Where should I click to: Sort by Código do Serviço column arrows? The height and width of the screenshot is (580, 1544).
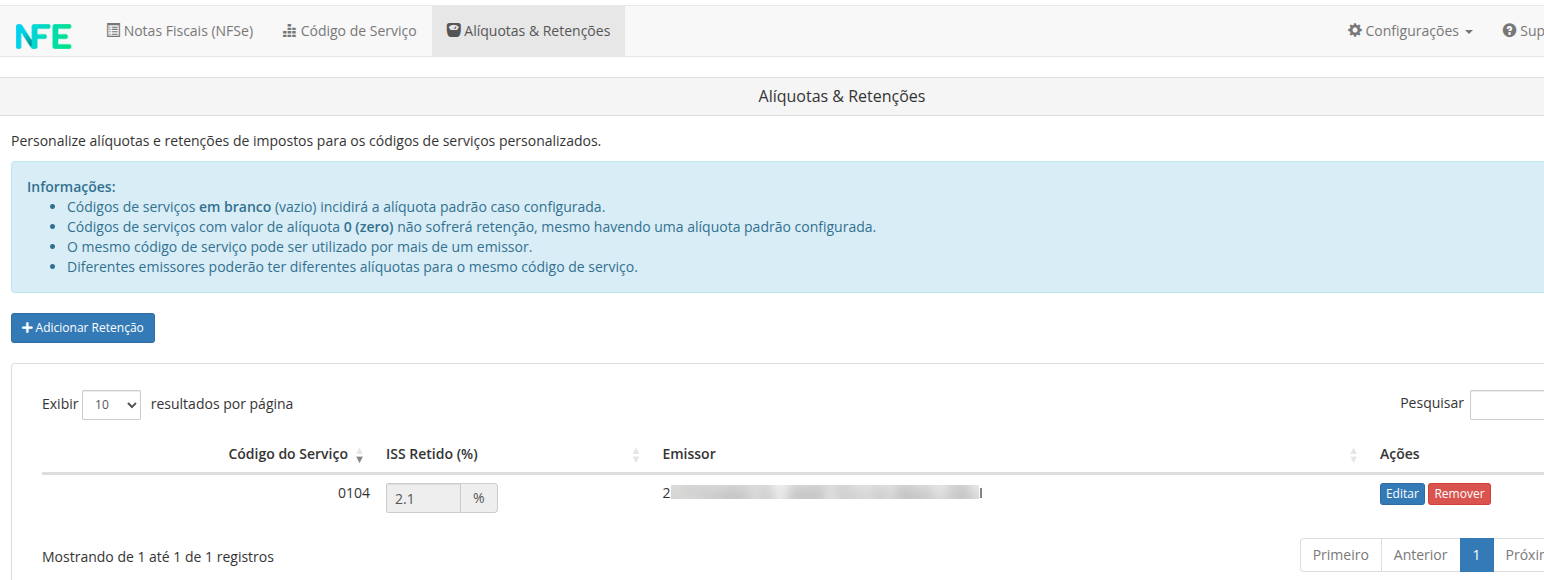point(359,456)
